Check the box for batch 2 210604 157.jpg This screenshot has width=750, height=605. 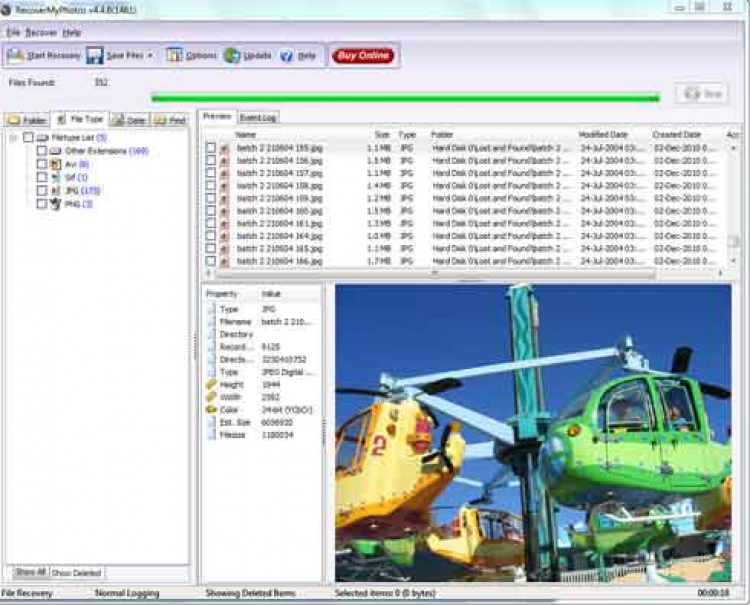[x=210, y=172]
